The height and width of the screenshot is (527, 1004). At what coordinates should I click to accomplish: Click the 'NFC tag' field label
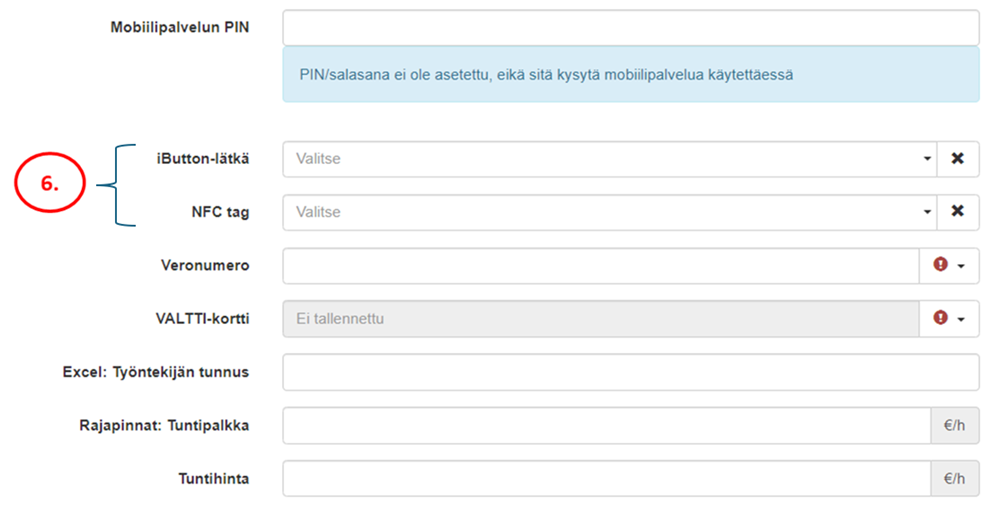(x=219, y=212)
